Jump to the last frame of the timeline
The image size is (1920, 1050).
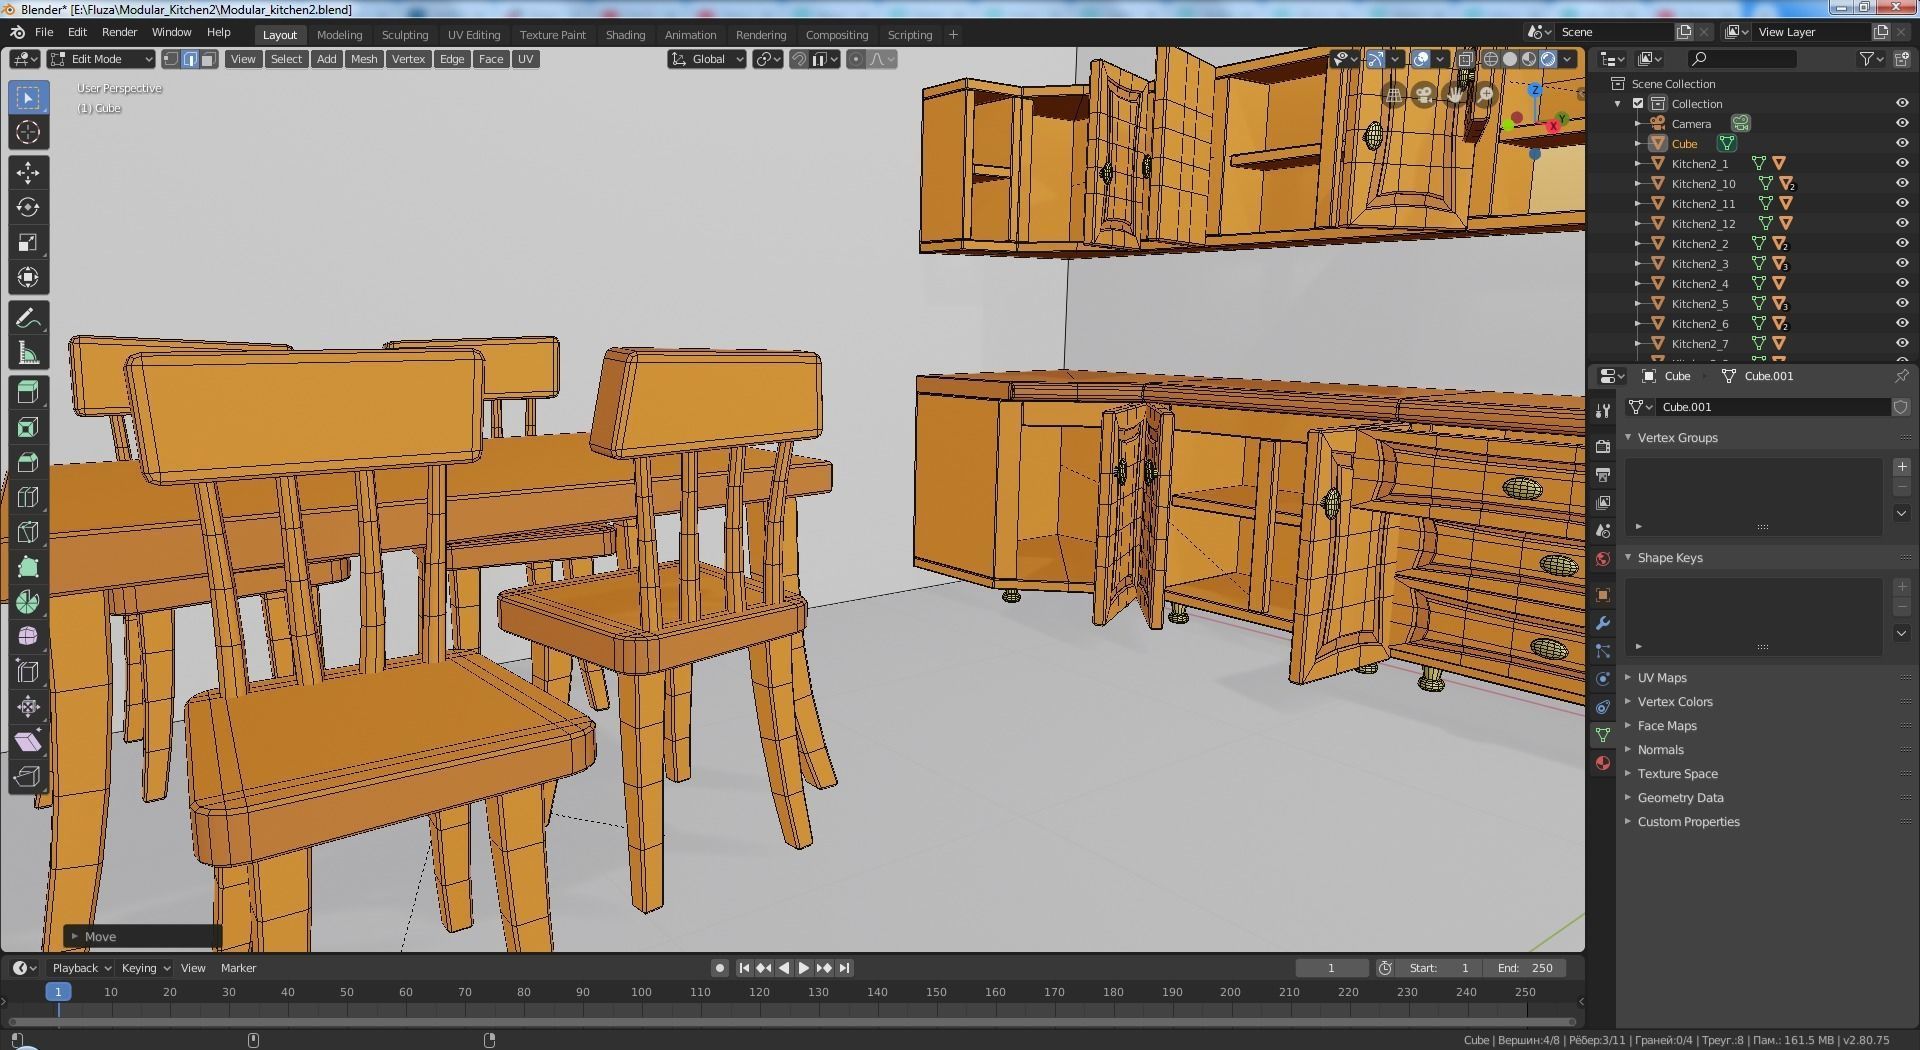[x=844, y=968]
